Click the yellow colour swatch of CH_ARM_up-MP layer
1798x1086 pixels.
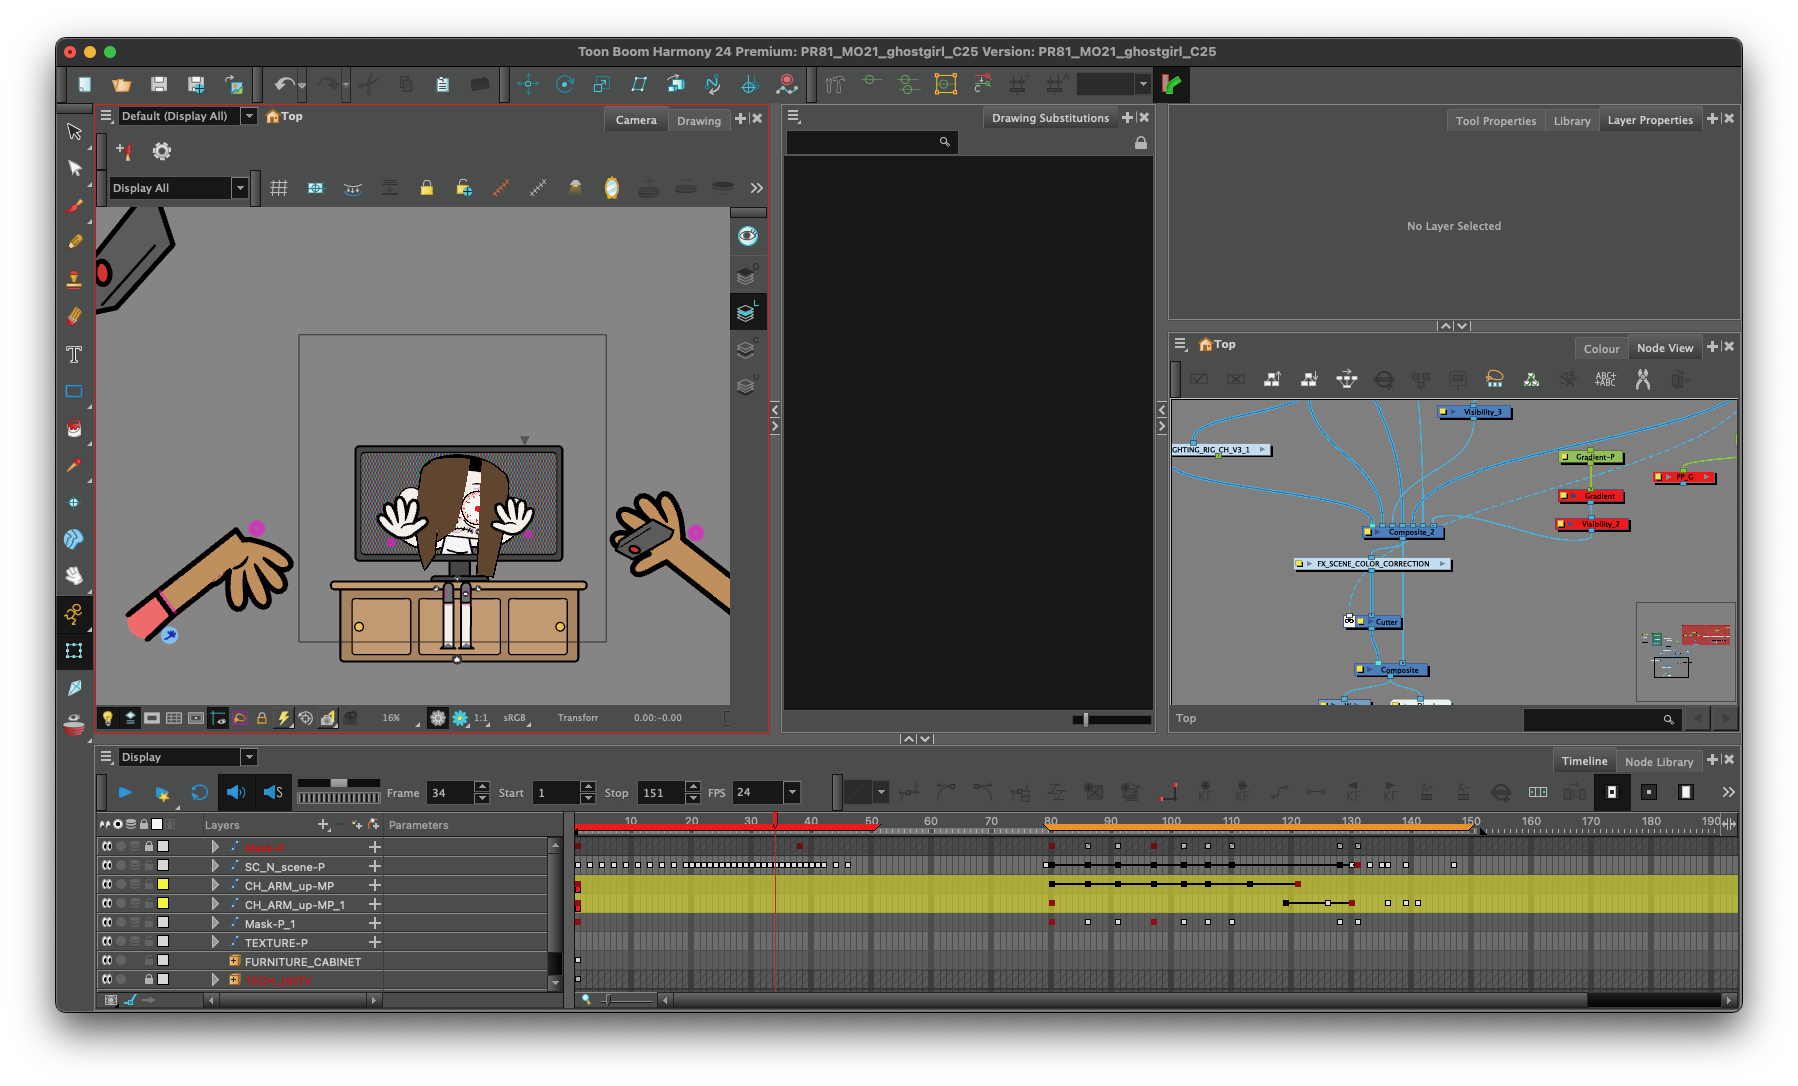pyautogui.click(x=163, y=885)
